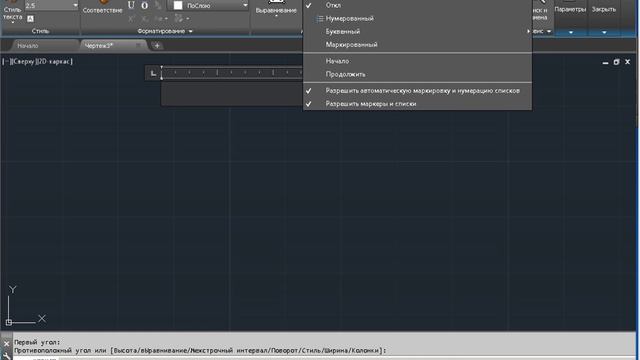Click the white color swatch ПоСлою
Viewport: 640px width, 360px height.
click(x=178, y=5)
